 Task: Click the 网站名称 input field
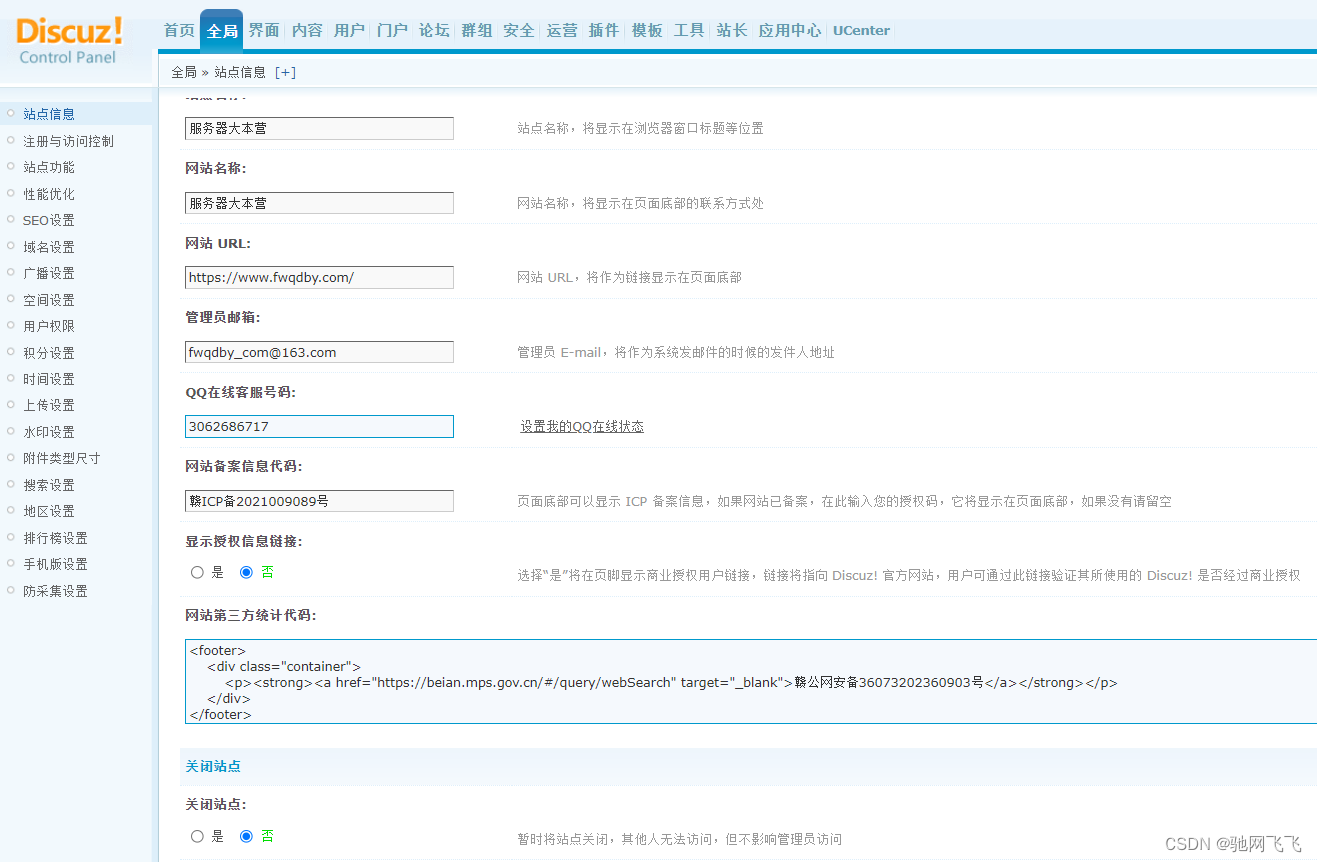319,203
